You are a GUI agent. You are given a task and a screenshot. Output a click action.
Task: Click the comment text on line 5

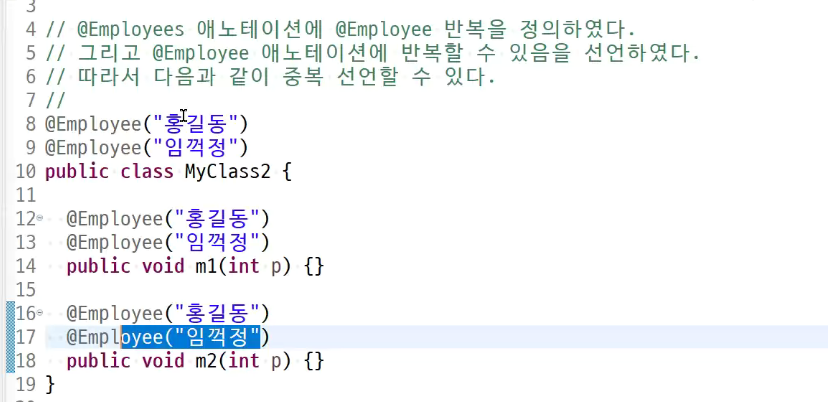[x=373, y=53]
